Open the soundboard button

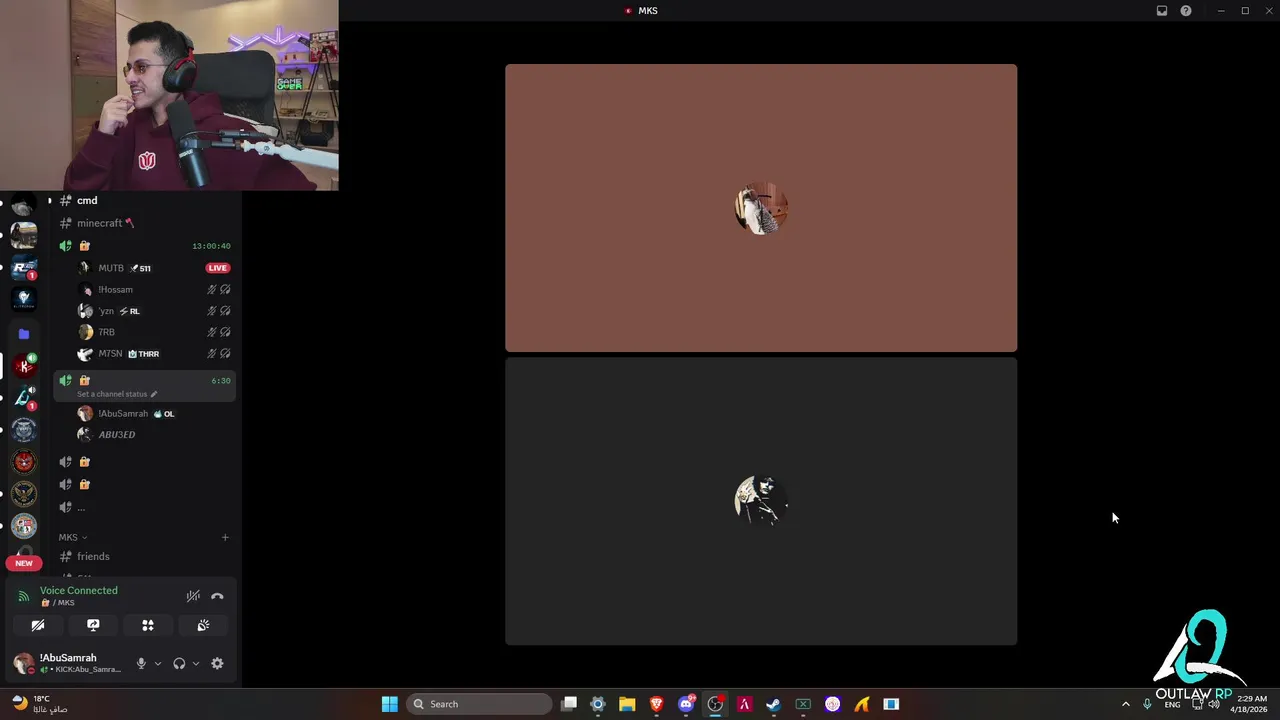tap(203, 625)
